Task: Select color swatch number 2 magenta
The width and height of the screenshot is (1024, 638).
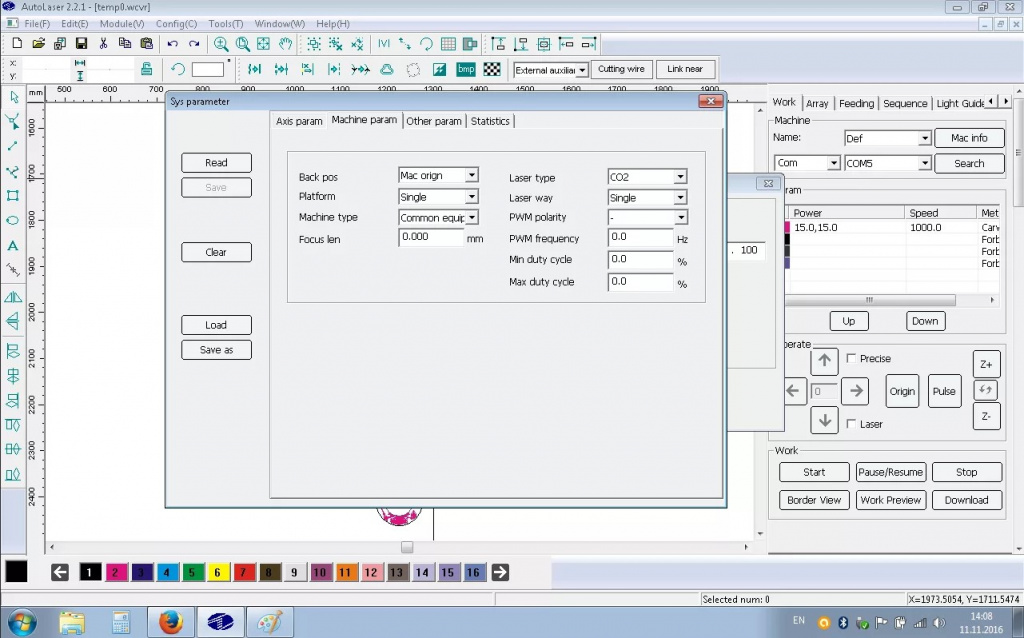Action: pyautogui.click(x=116, y=573)
